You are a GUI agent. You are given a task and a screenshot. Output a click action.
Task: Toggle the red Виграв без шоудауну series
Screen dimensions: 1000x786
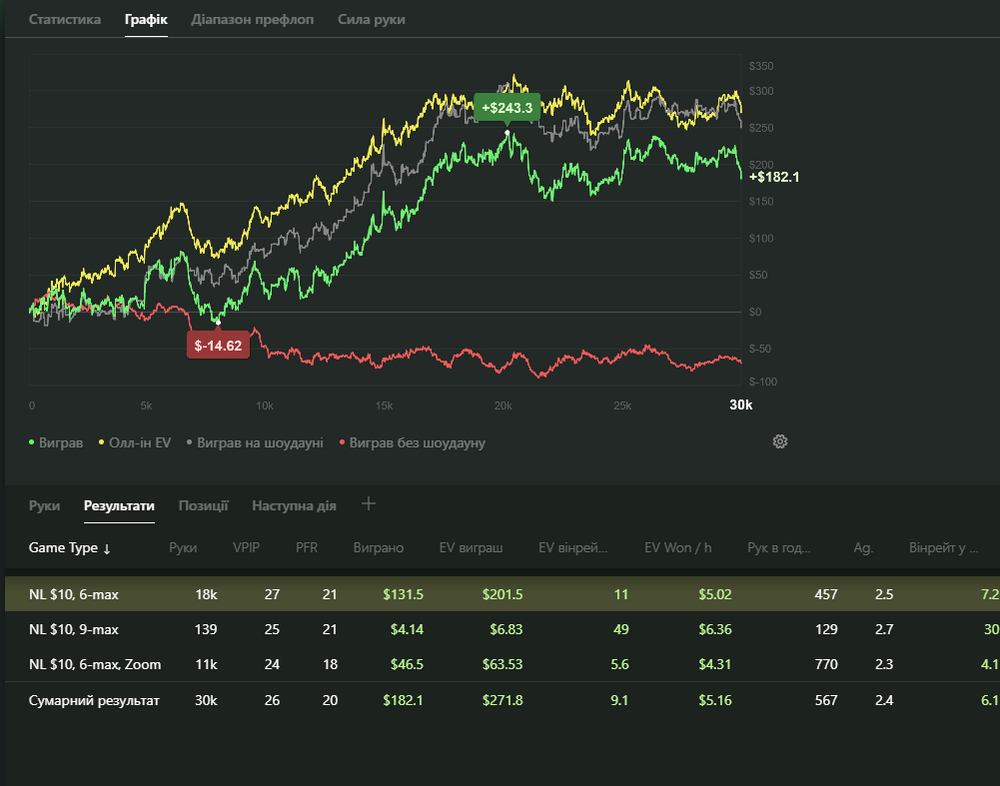[x=413, y=442]
